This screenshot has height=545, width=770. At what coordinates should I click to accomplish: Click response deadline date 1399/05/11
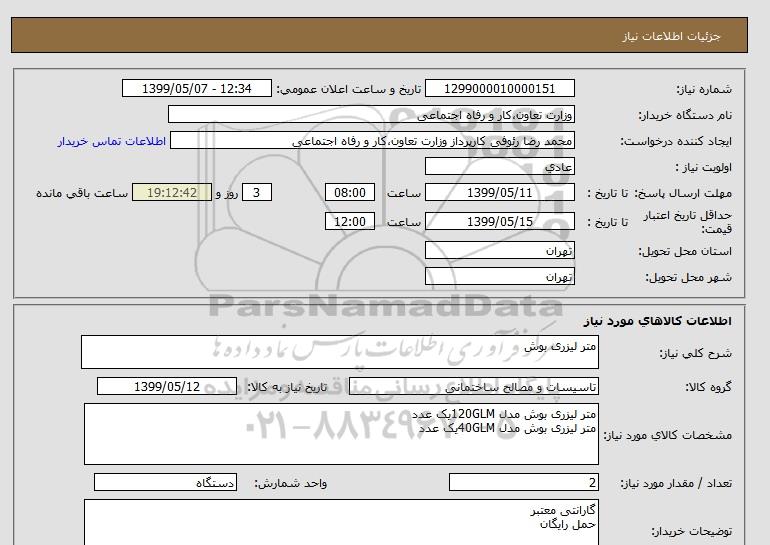(x=499, y=192)
